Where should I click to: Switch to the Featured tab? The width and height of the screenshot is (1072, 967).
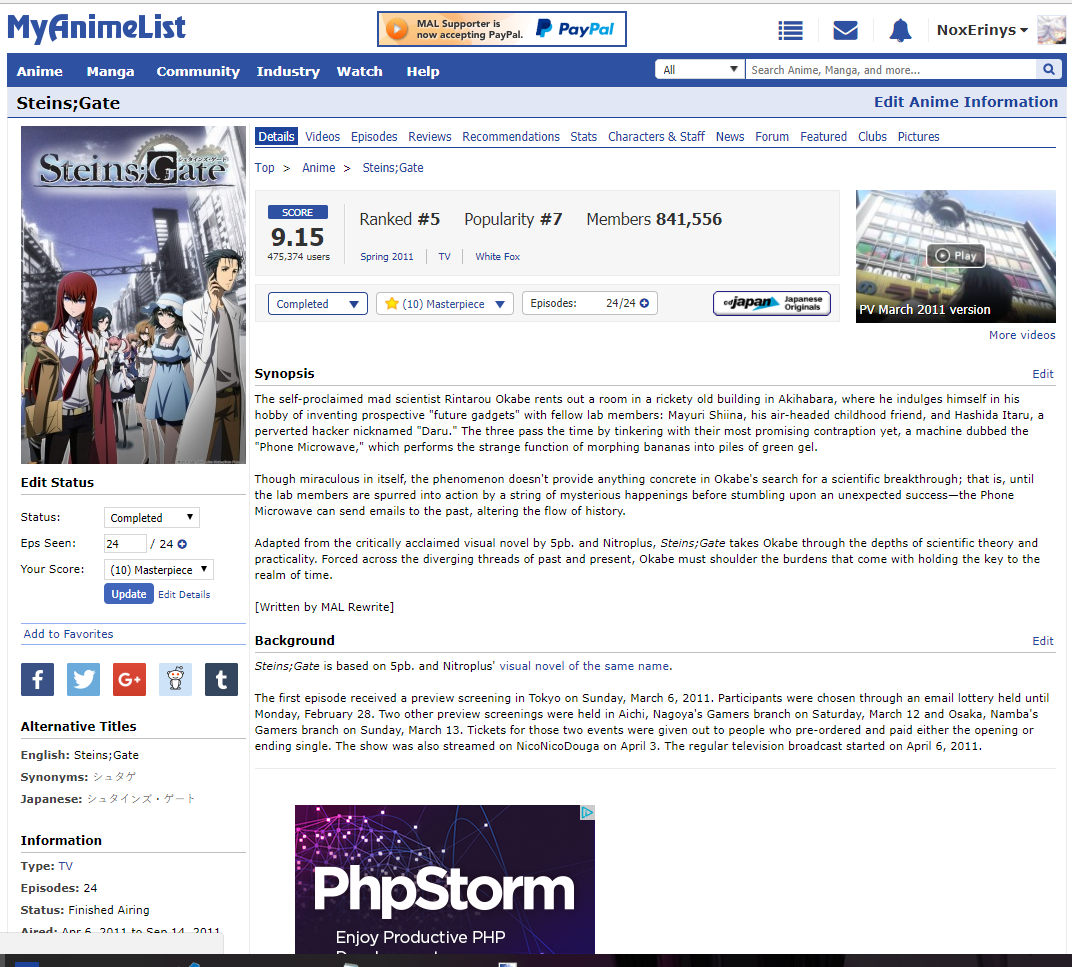[823, 136]
